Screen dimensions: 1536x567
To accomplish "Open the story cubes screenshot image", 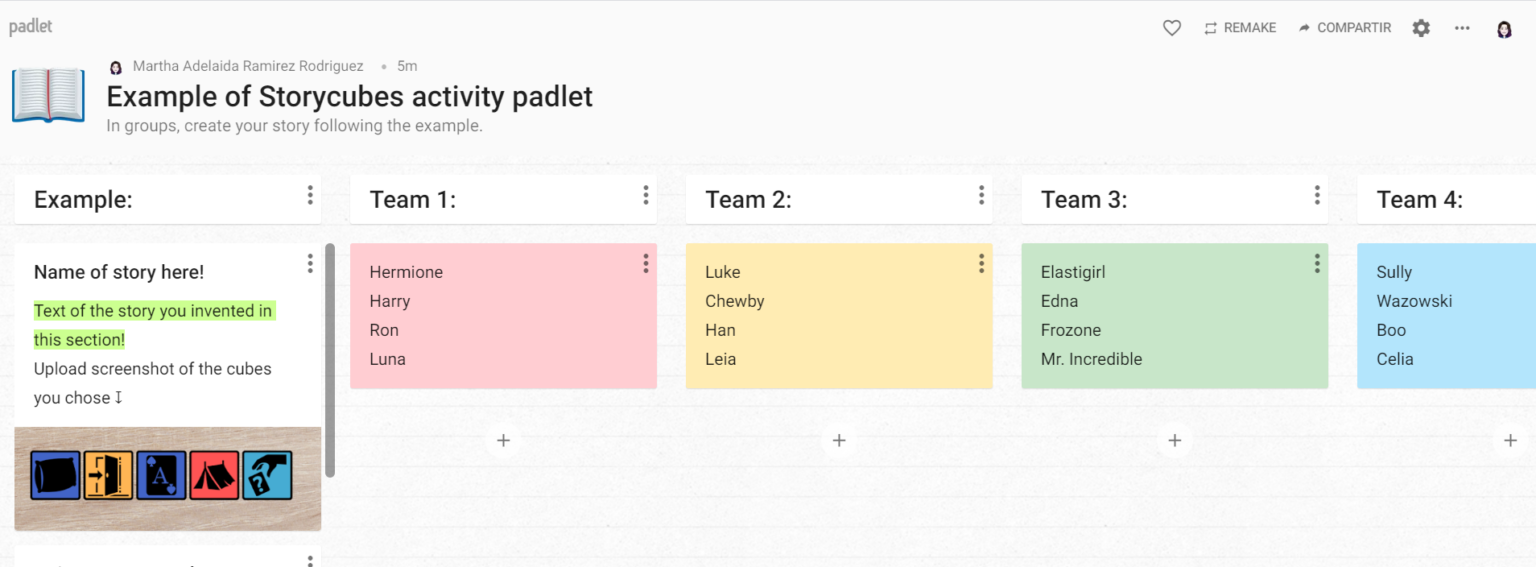I will pos(167,477).
